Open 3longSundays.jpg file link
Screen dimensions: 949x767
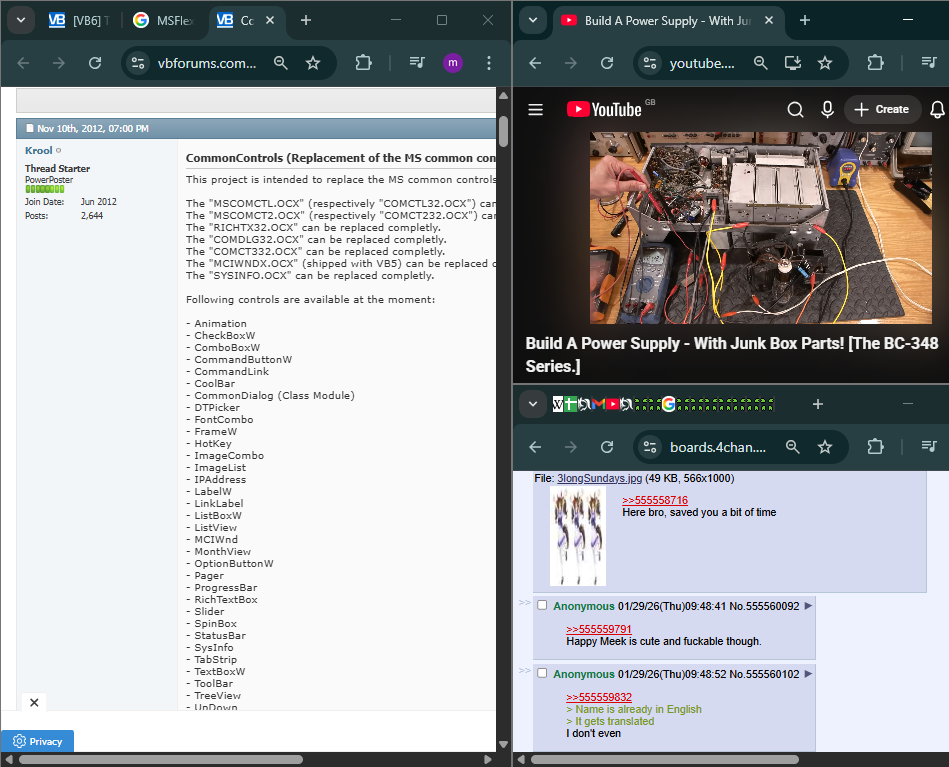(x=599, y=478)
